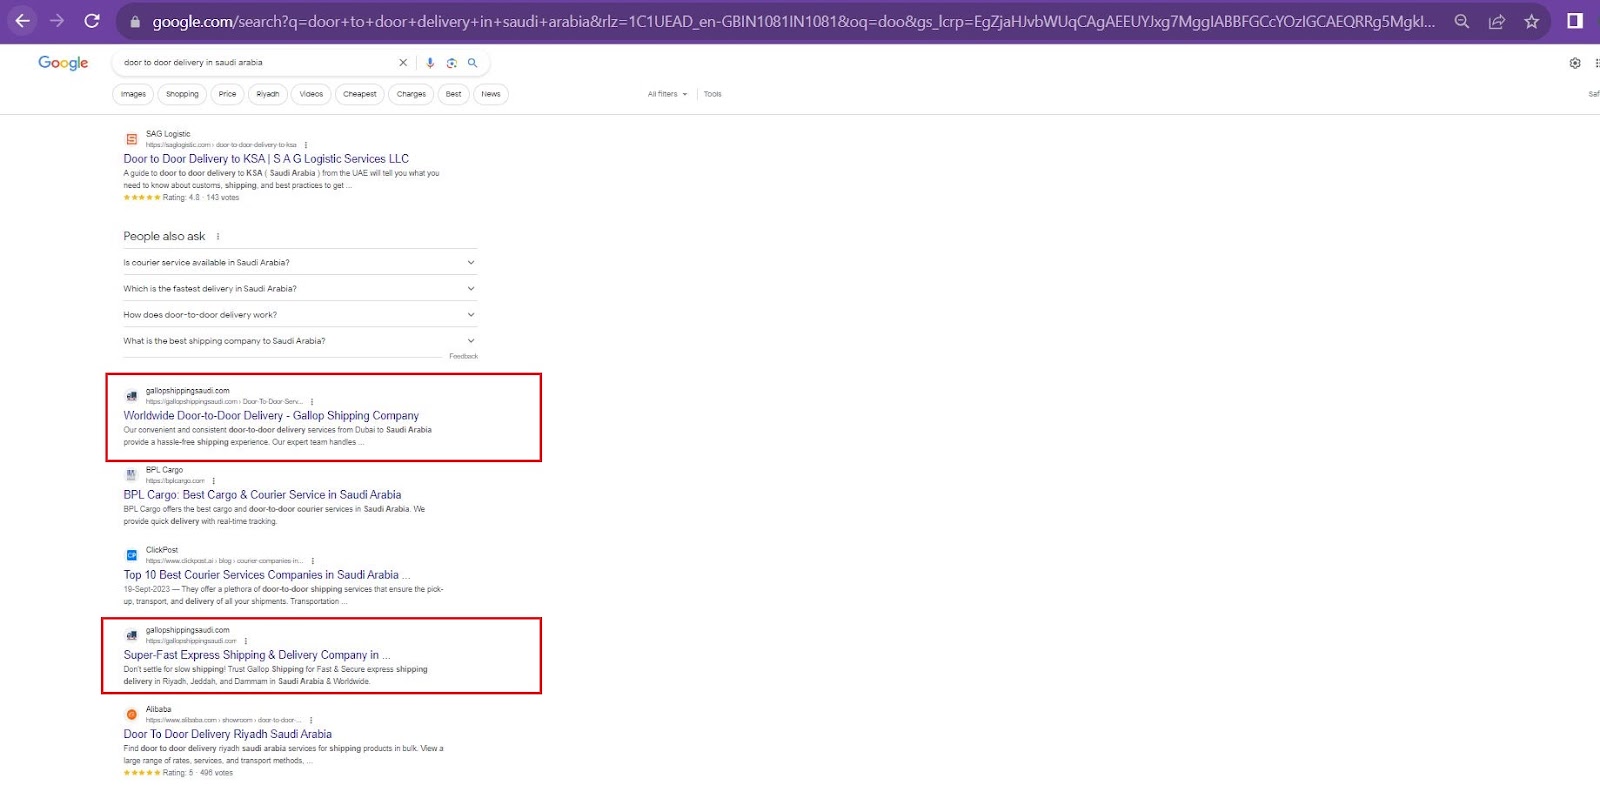Expand 'Is courier service available in Saudi Arabia?'
Screen dimensions: 1600x792
point(300,262)
